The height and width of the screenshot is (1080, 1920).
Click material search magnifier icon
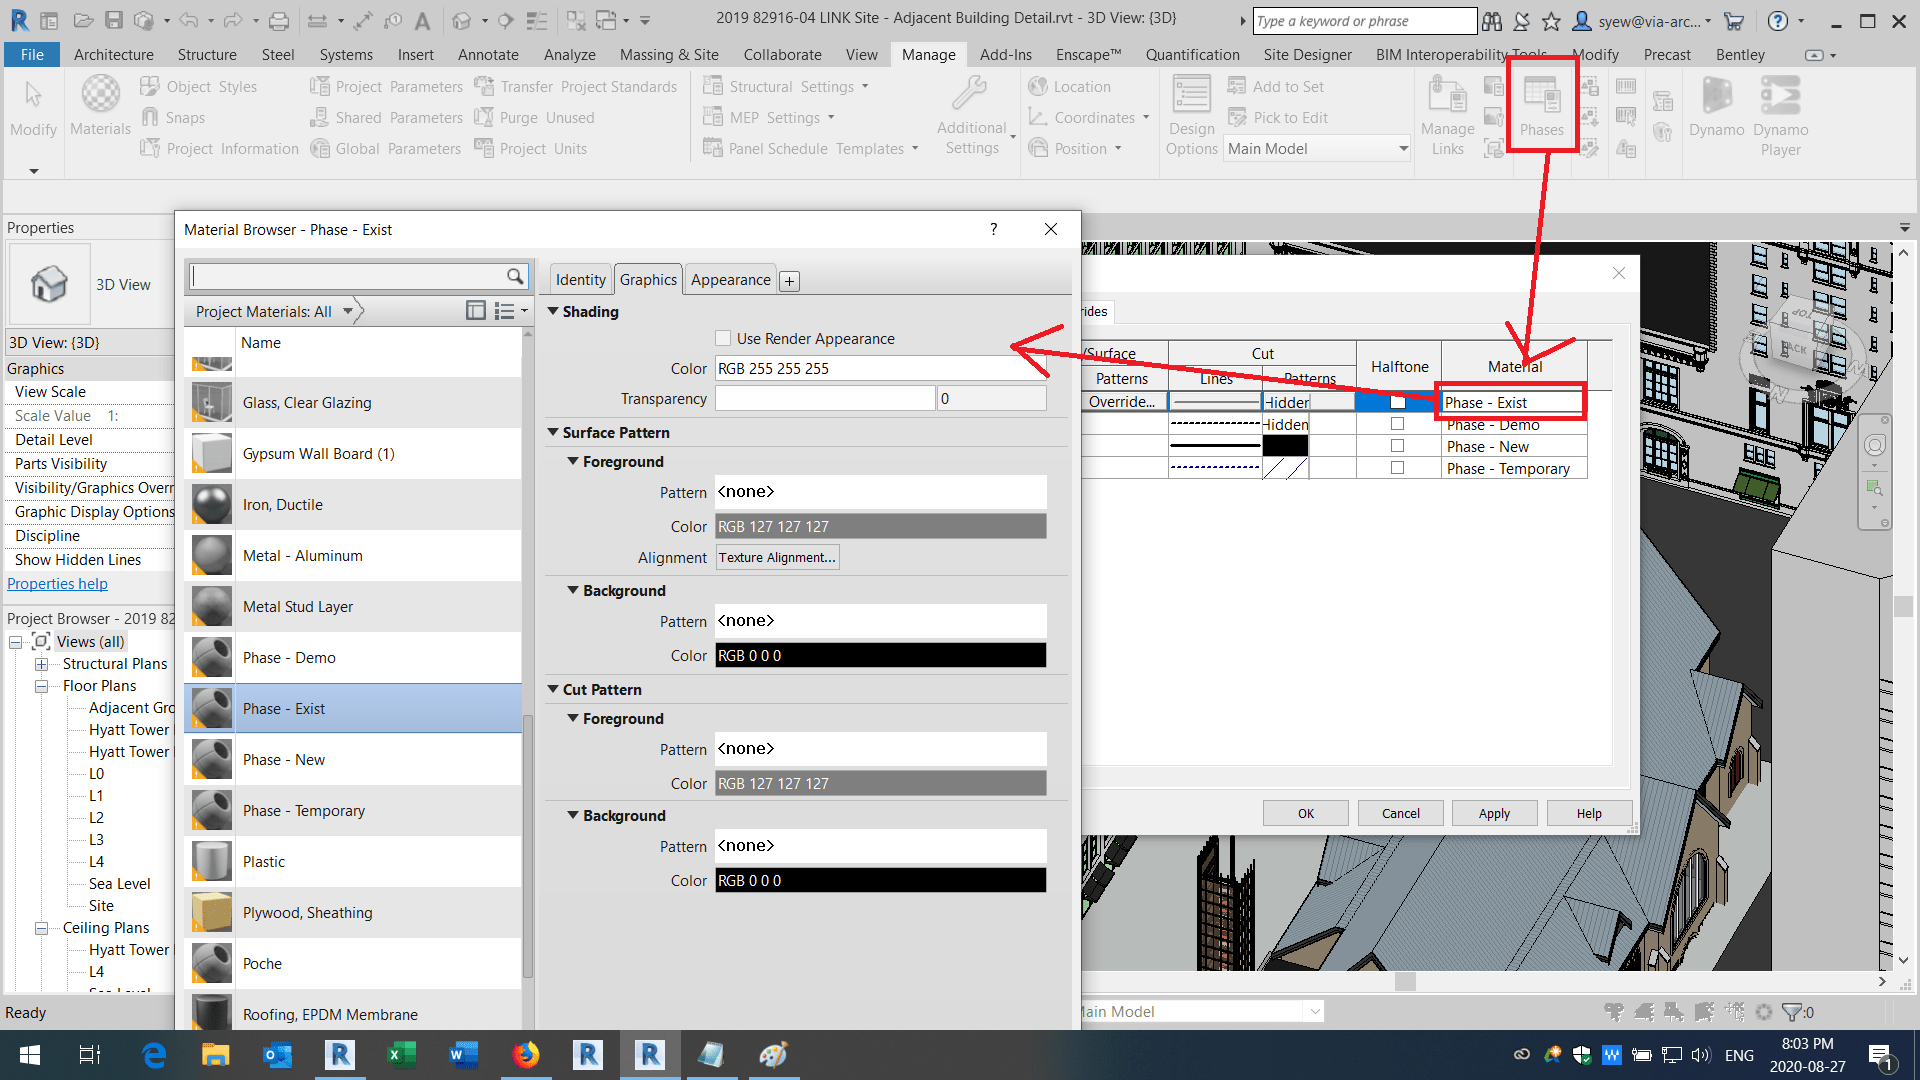coord(514,276)
